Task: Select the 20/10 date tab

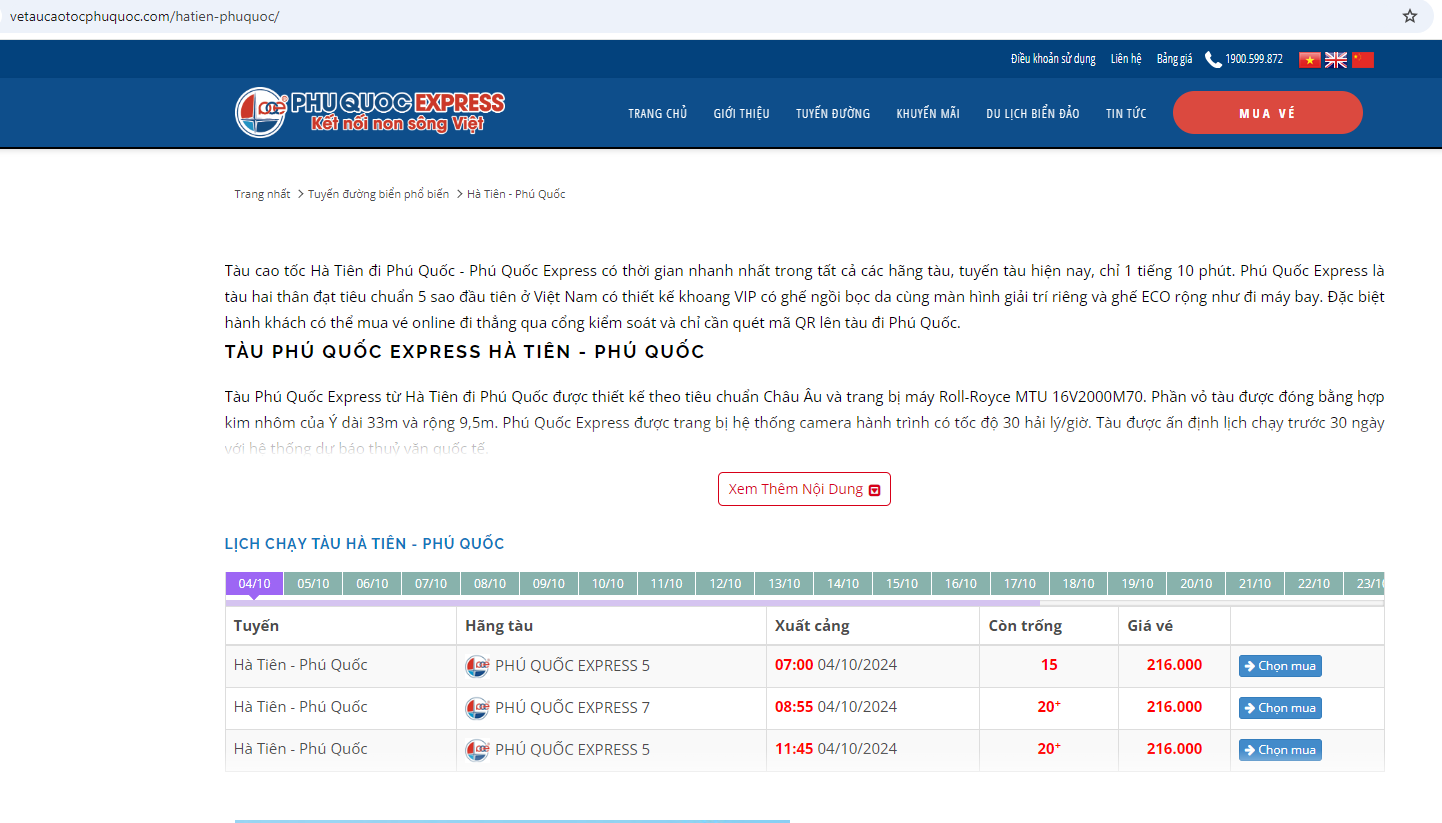Action: click(1198, 584)
